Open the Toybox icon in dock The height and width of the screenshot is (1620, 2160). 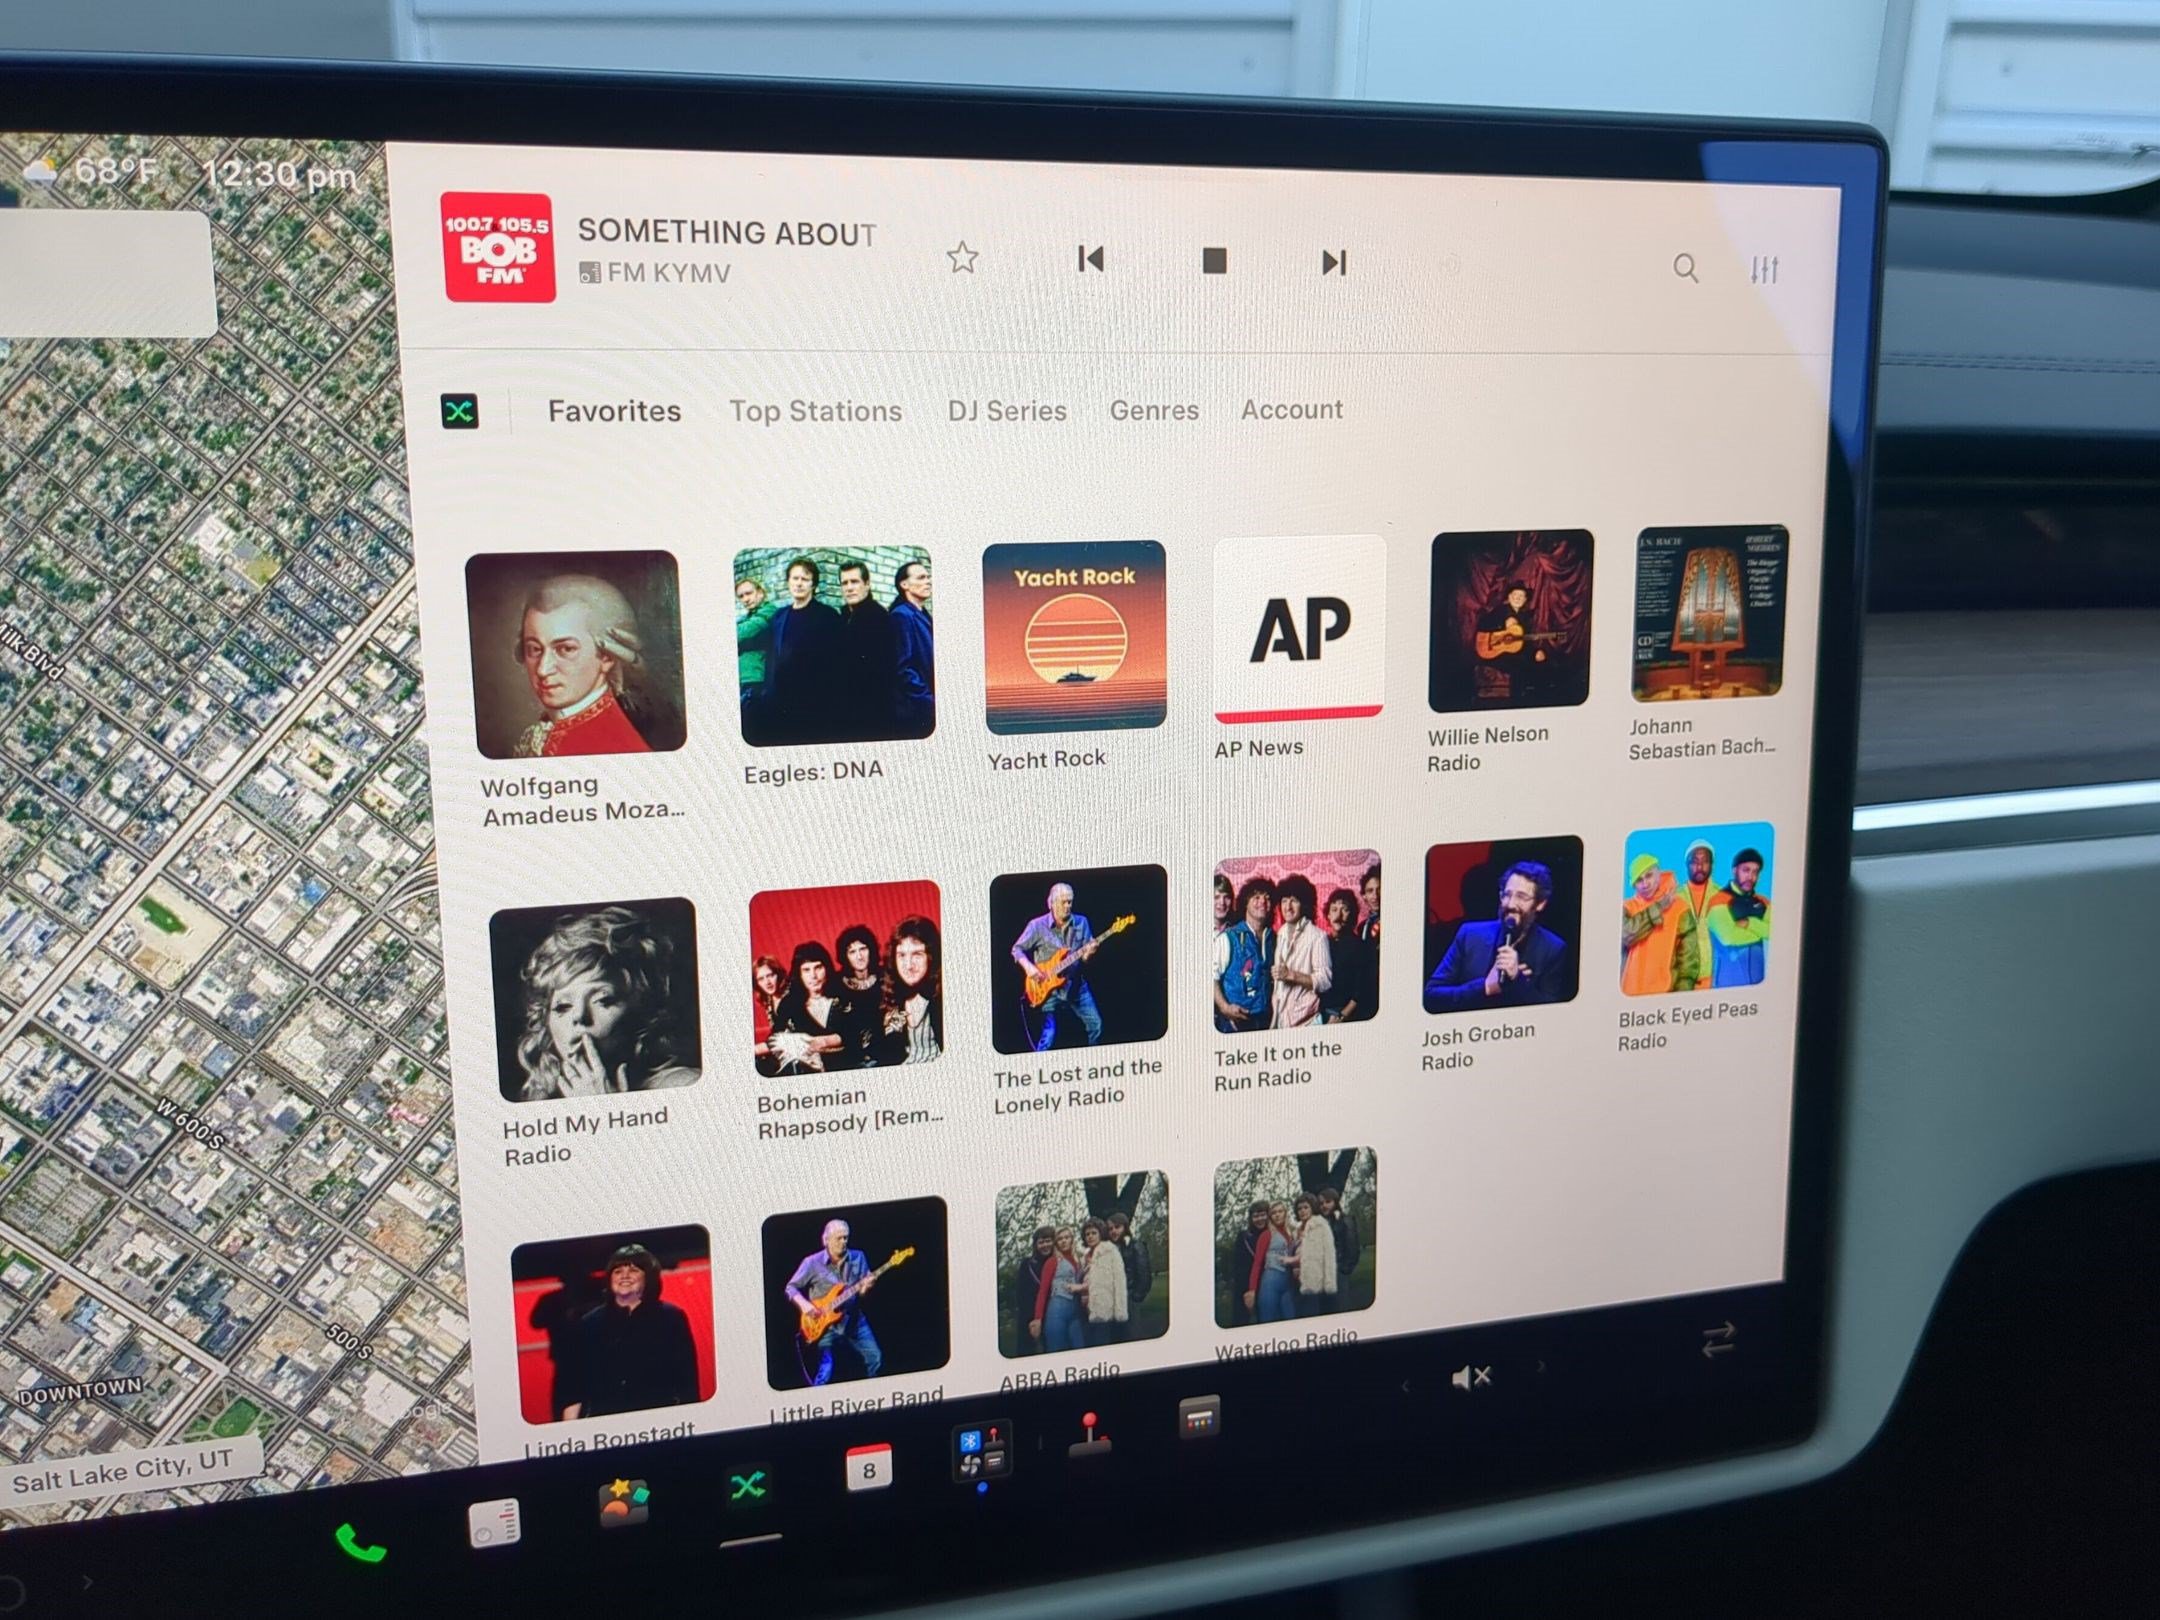tap(623, 1504)
